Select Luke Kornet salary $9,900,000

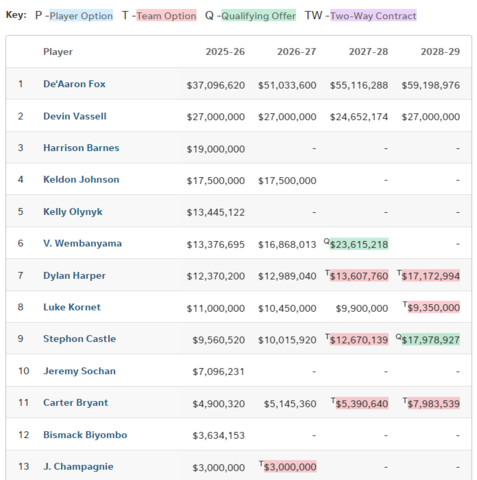pos(362,309)
